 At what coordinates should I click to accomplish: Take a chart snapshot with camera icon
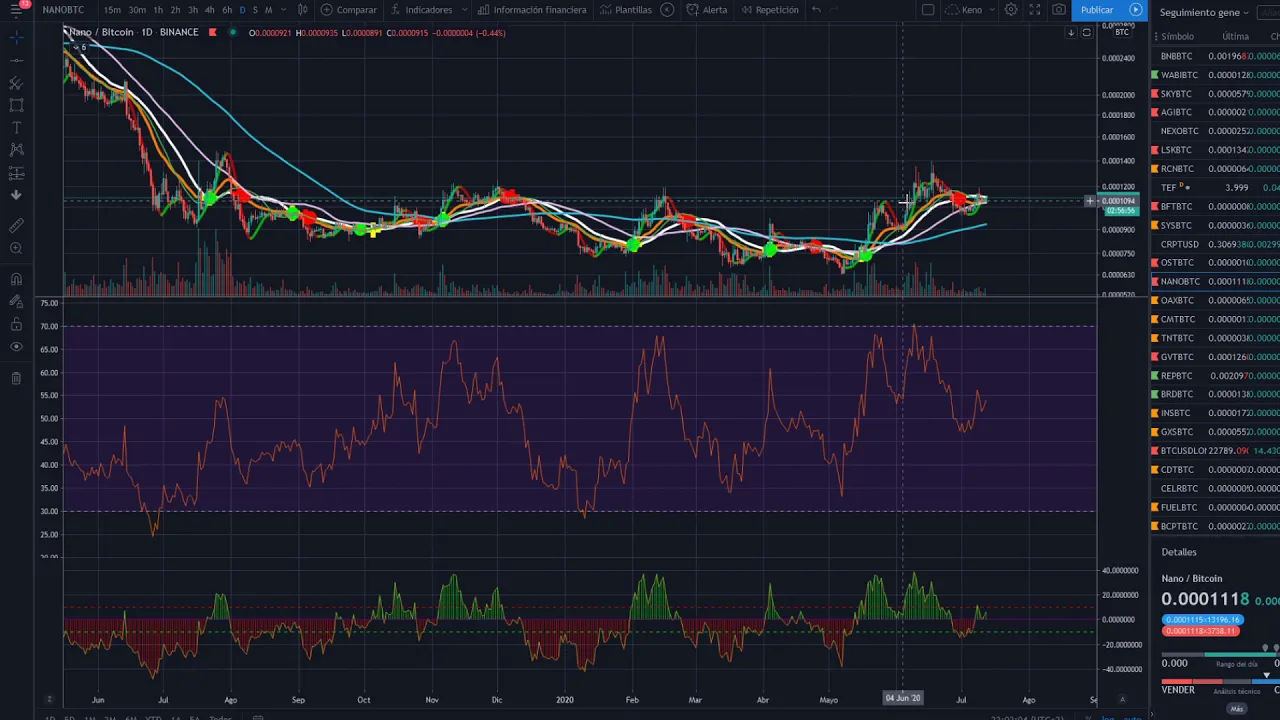coord(1059,10)
